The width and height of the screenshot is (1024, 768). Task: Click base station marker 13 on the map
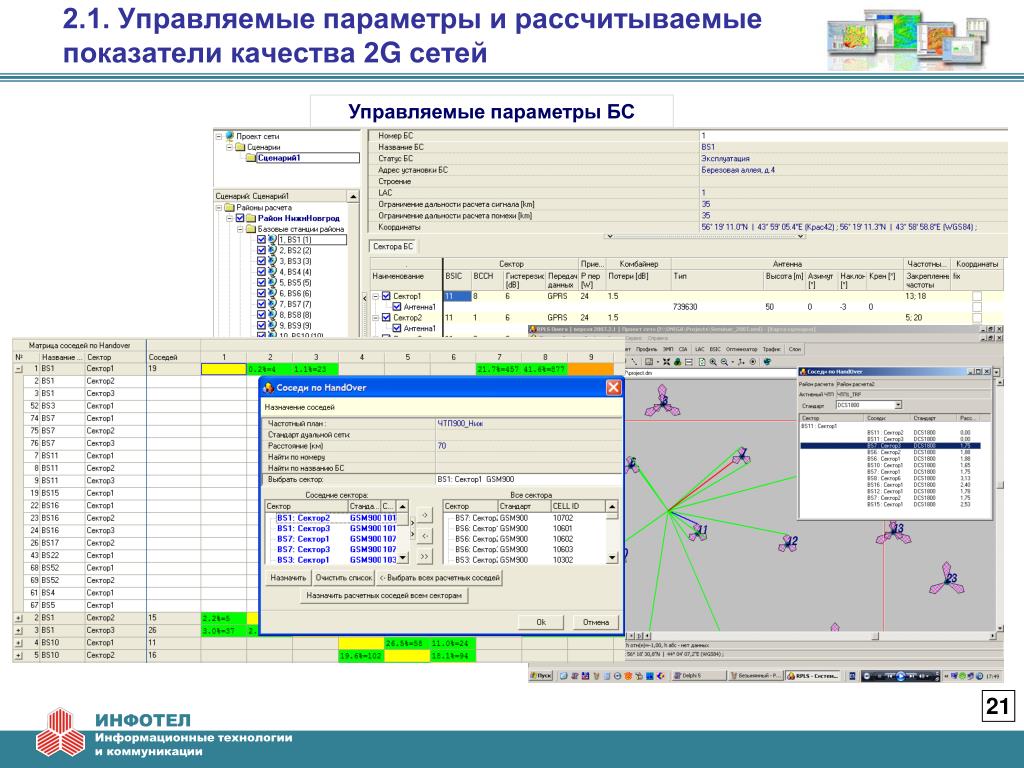[x=893, y=533]
